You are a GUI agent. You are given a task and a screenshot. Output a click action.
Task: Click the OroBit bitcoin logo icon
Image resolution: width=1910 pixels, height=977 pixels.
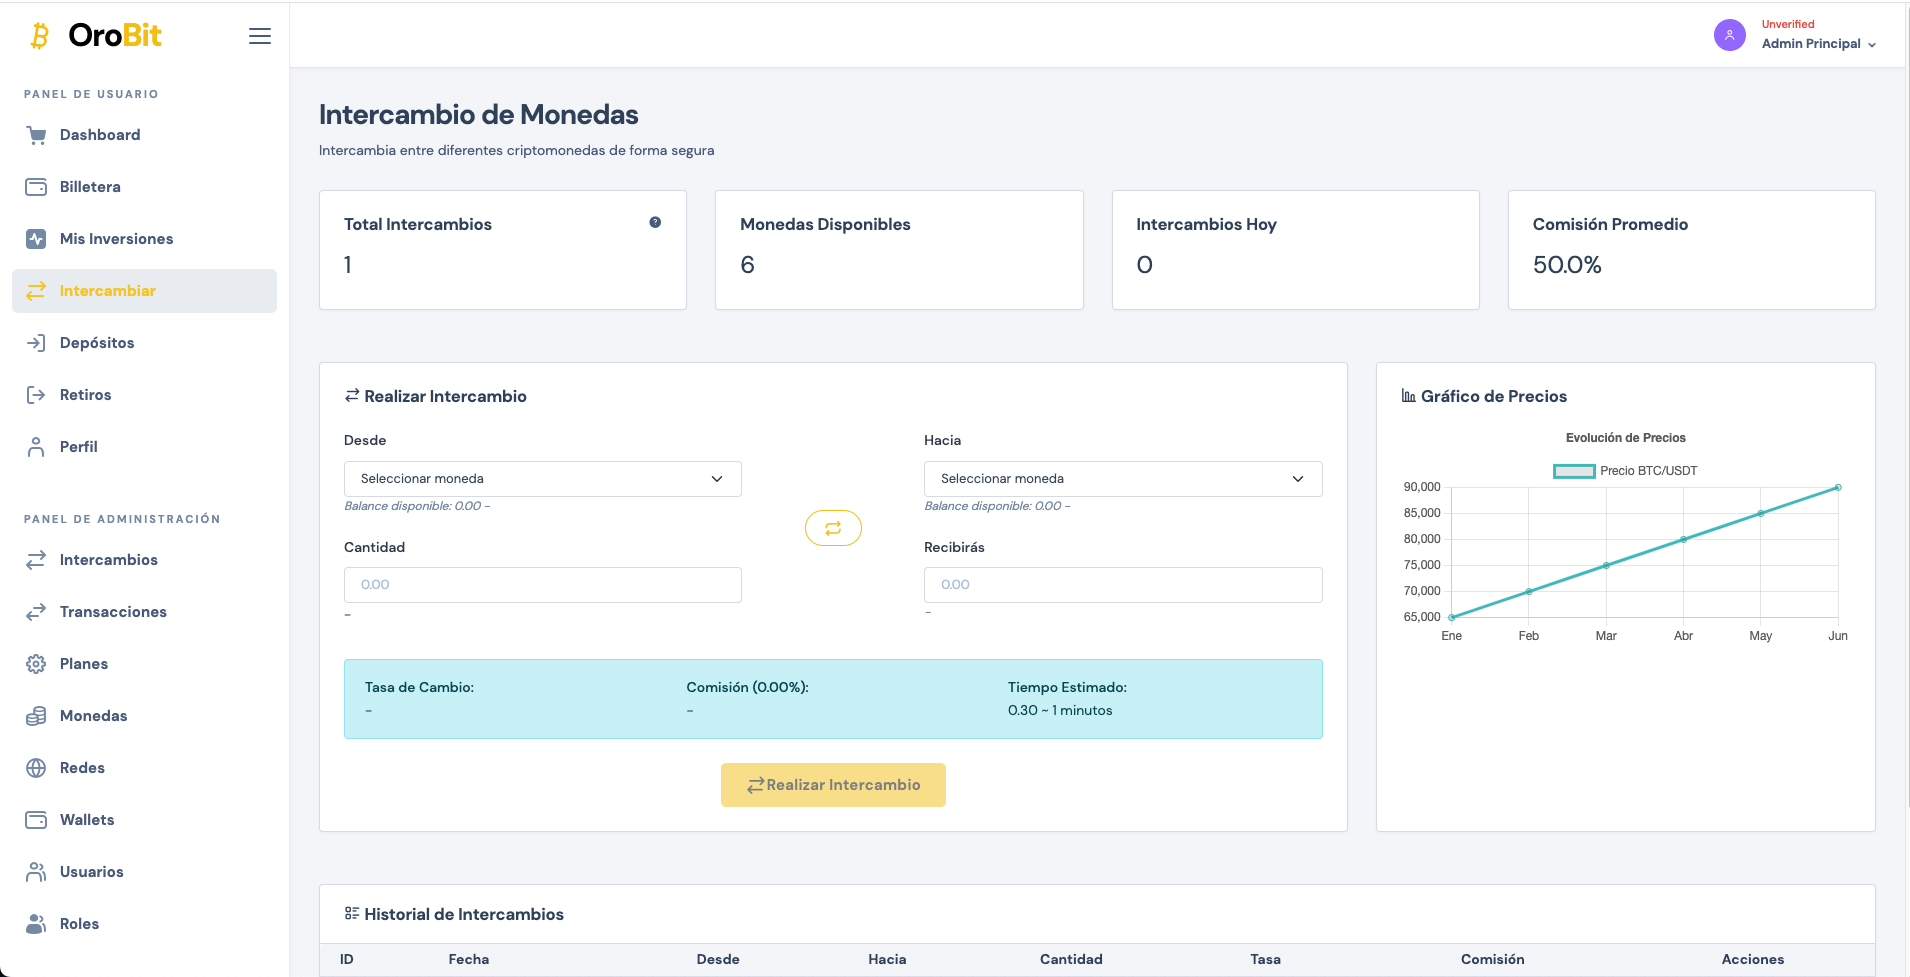click(x=40, y=36)
